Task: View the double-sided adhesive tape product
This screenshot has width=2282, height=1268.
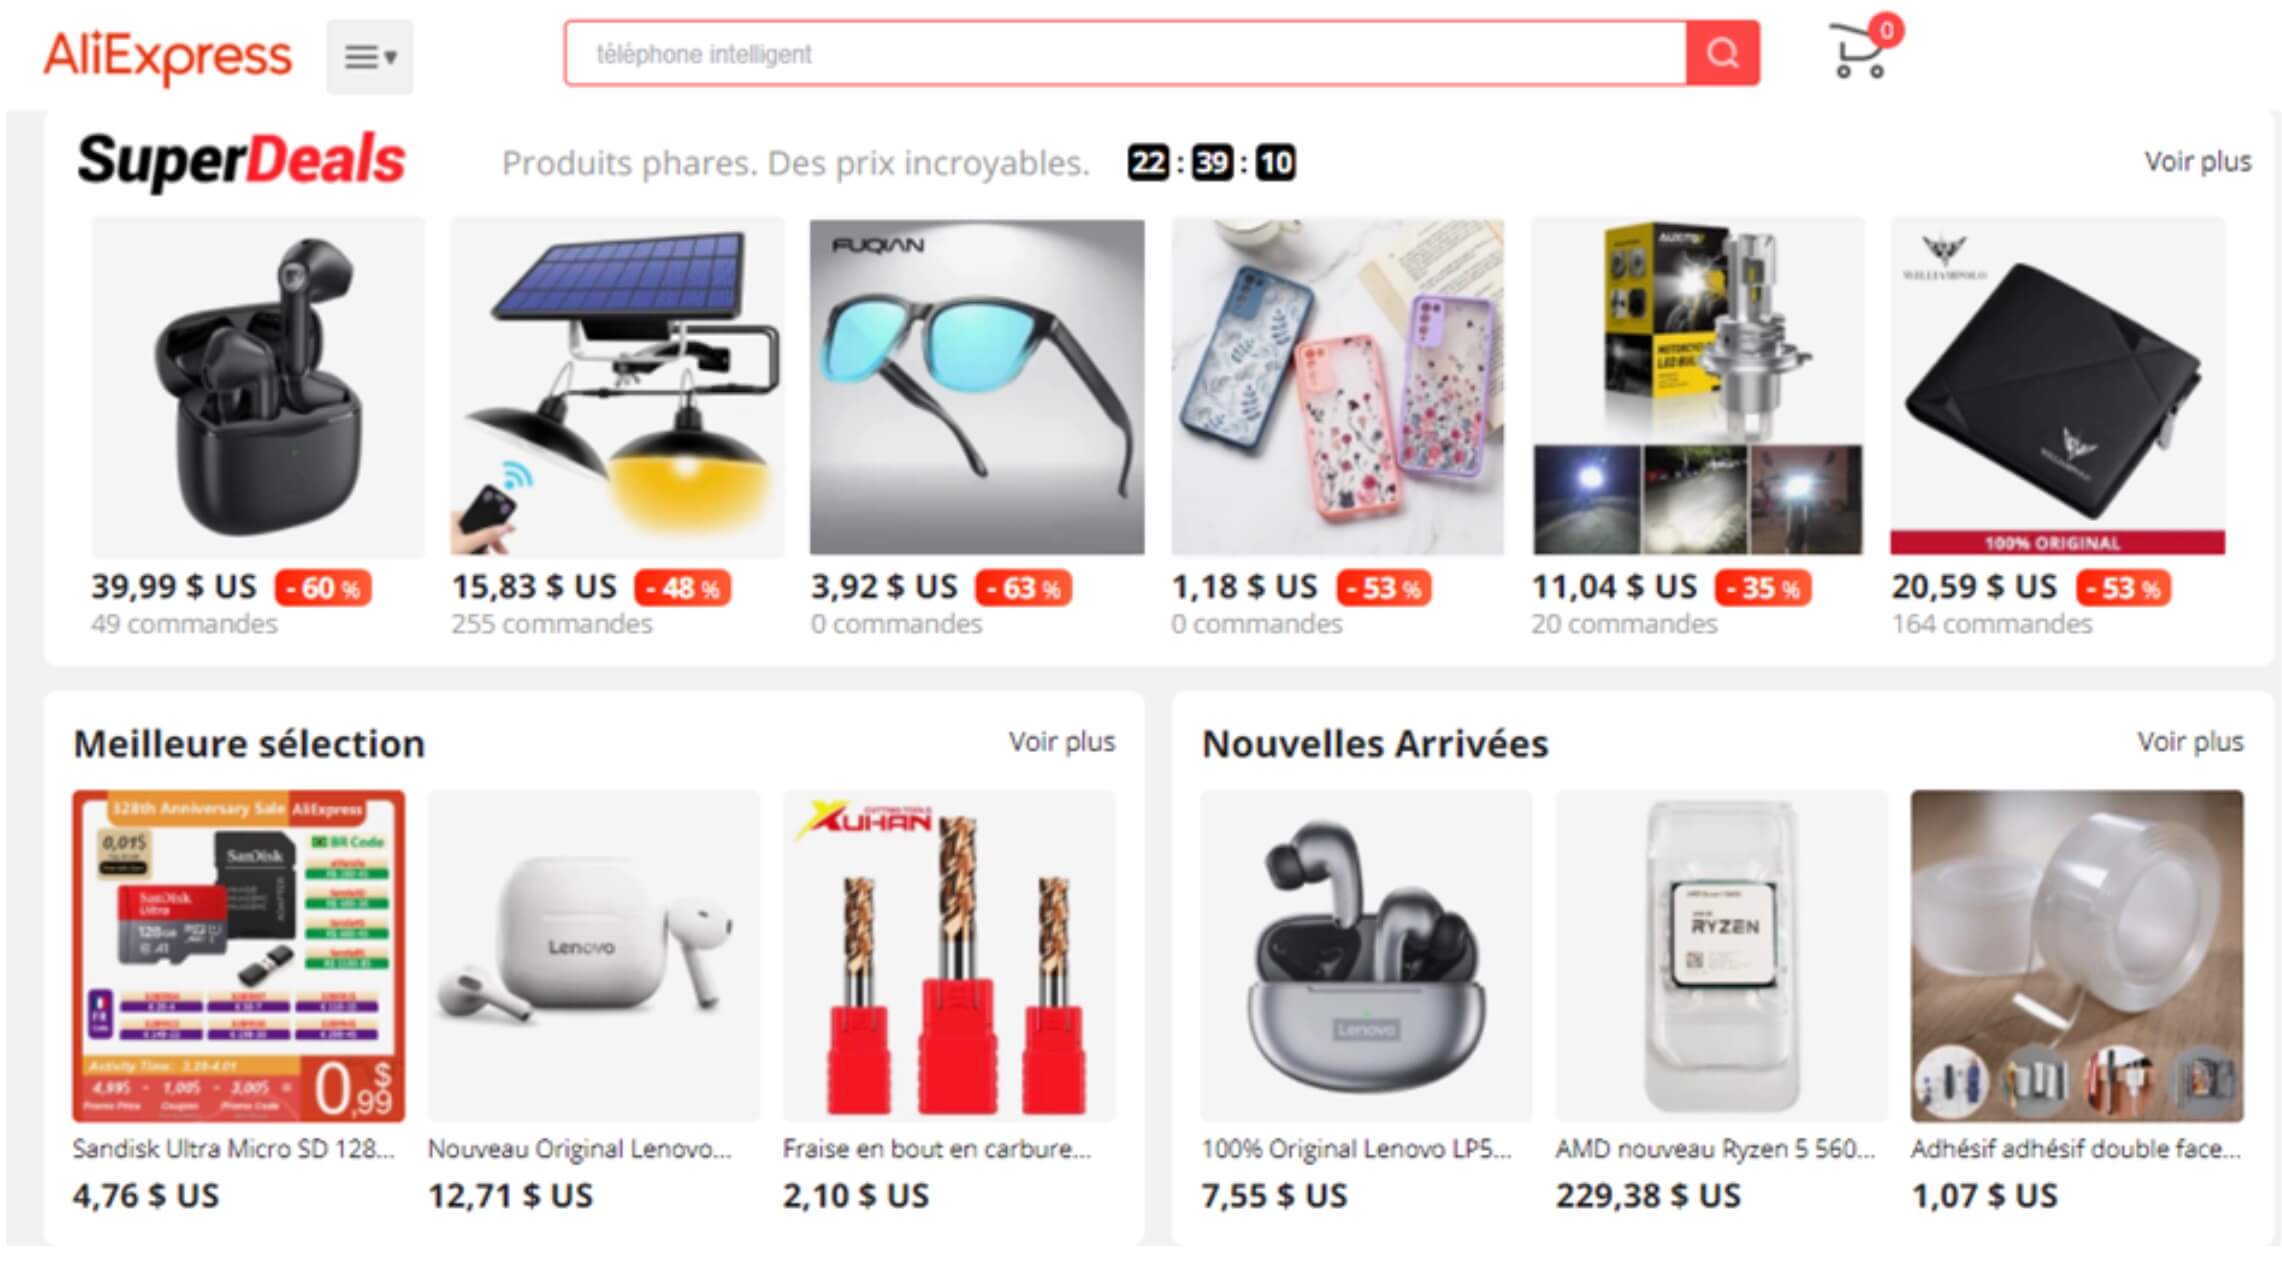Action: 2077,956
